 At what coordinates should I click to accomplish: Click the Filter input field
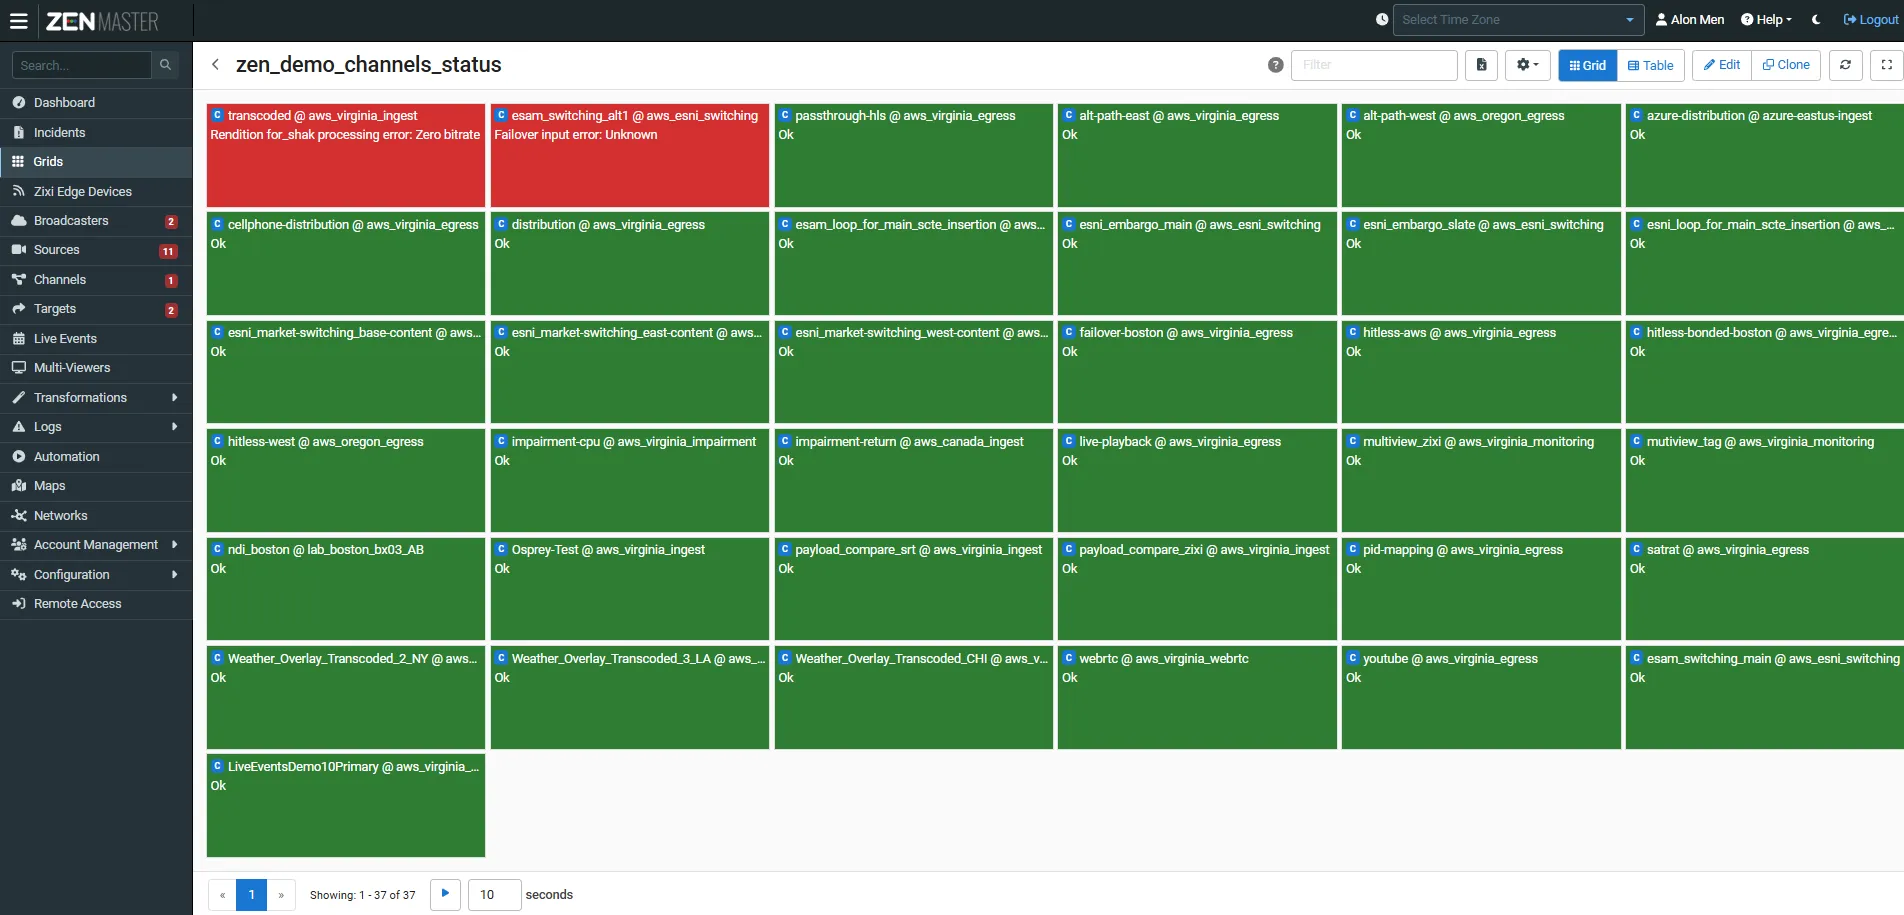[x=1374, y=65]
